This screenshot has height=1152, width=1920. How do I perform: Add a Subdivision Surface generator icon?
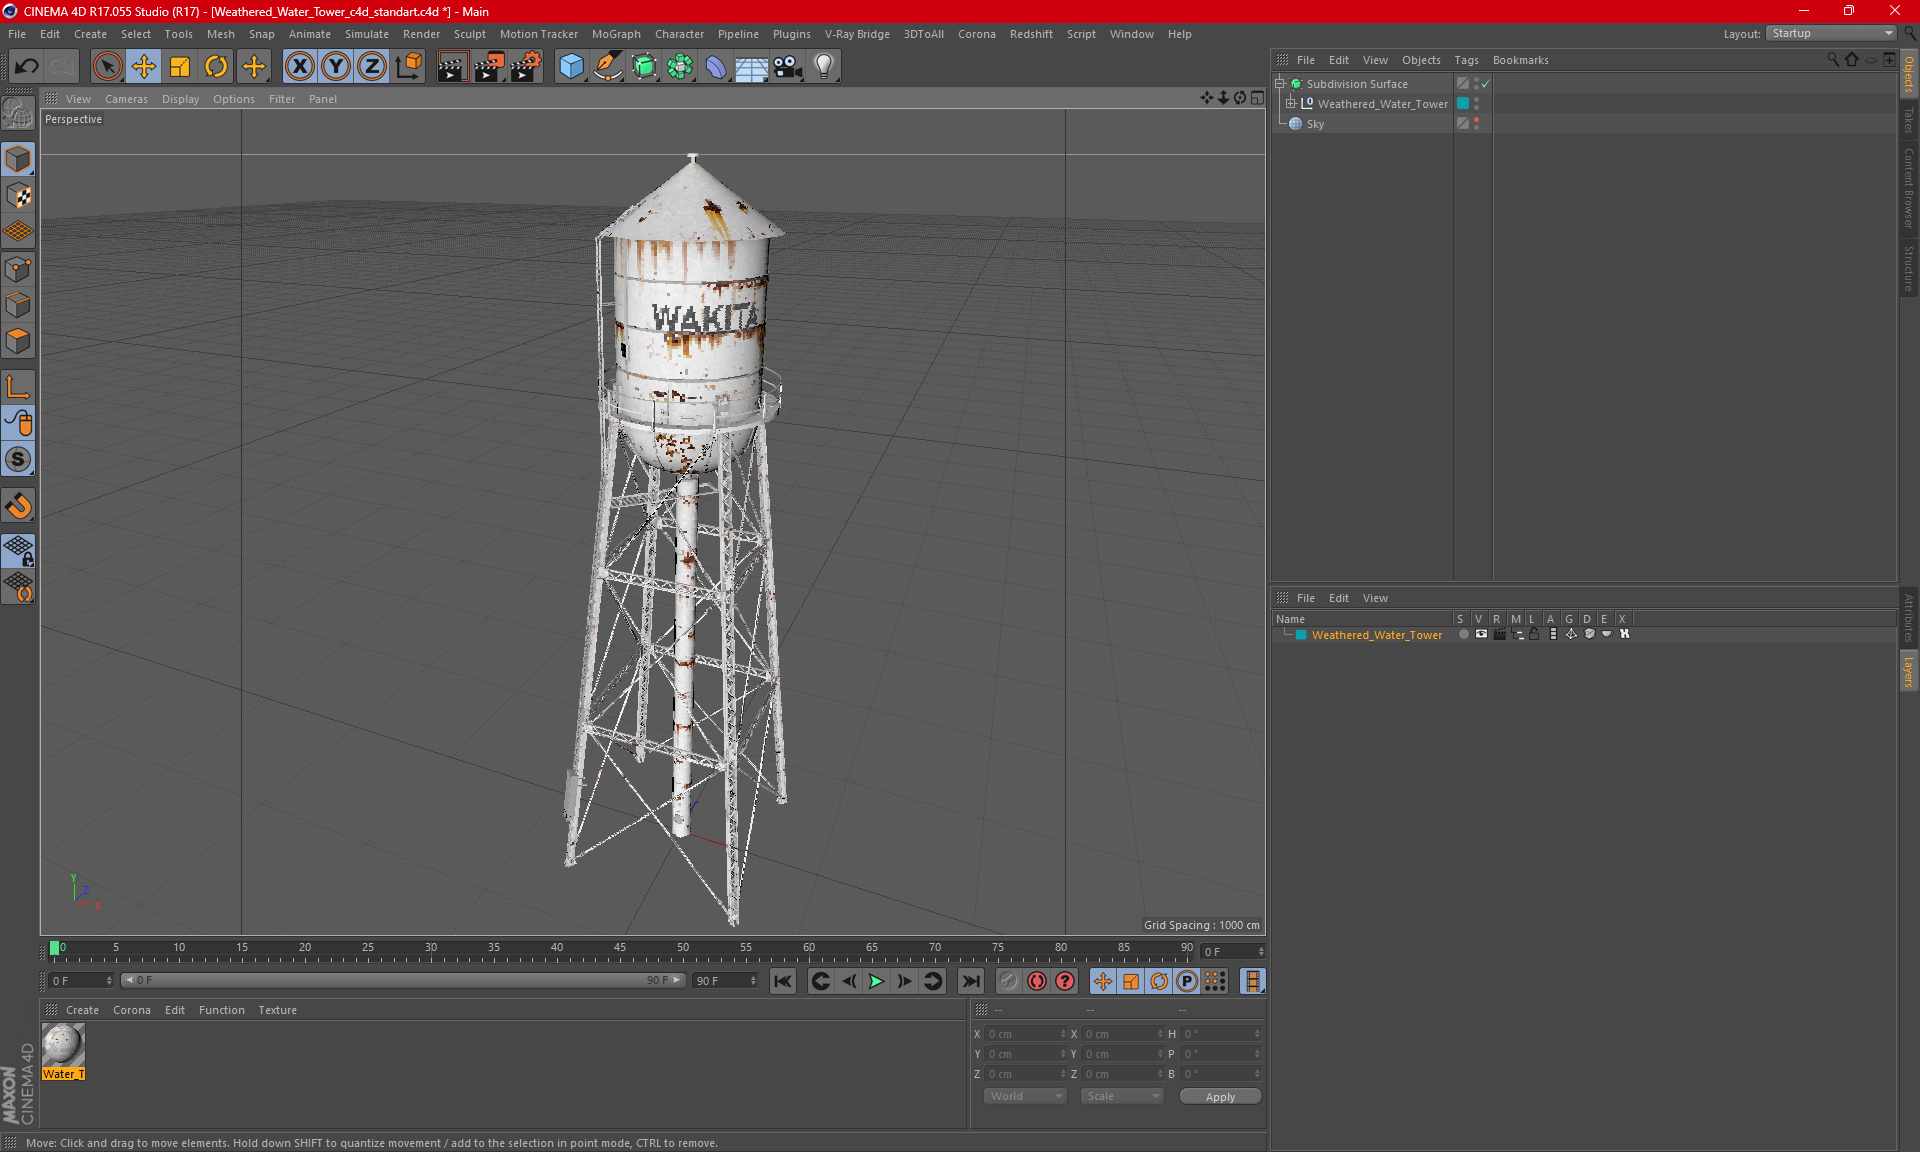pyautogui.click(x=644, y=67)
